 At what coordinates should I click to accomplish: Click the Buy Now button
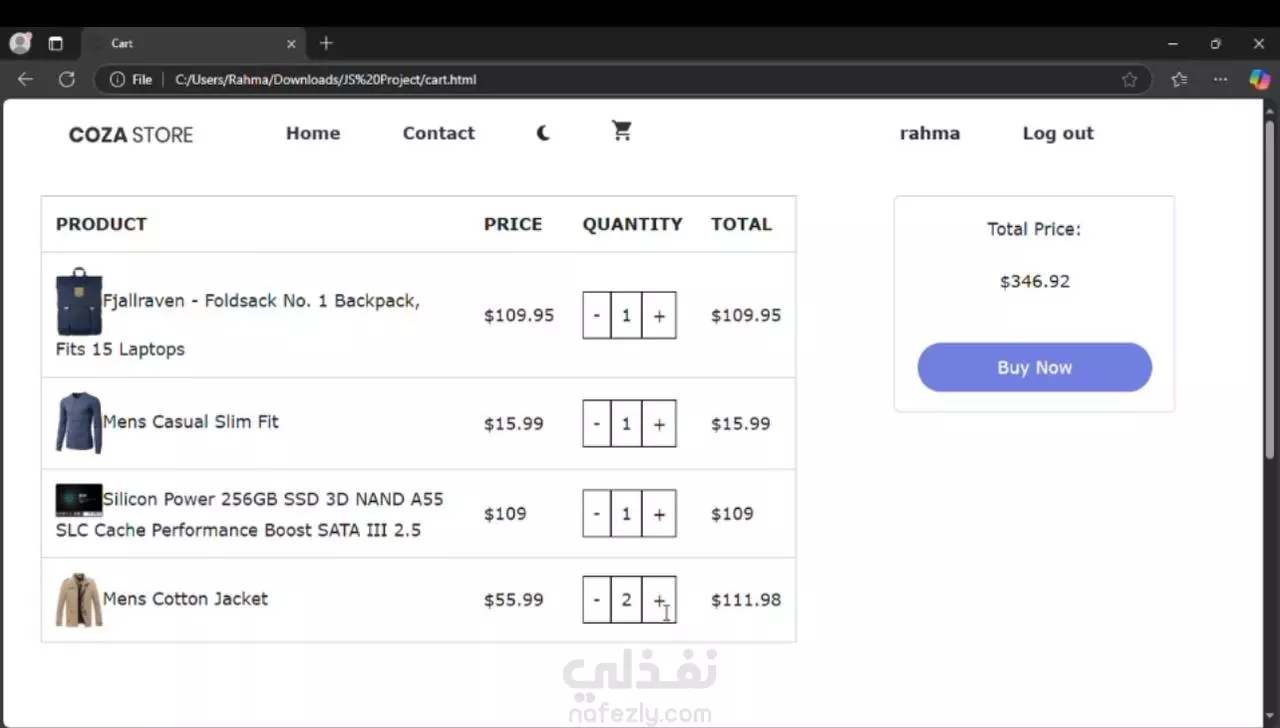1034,367
